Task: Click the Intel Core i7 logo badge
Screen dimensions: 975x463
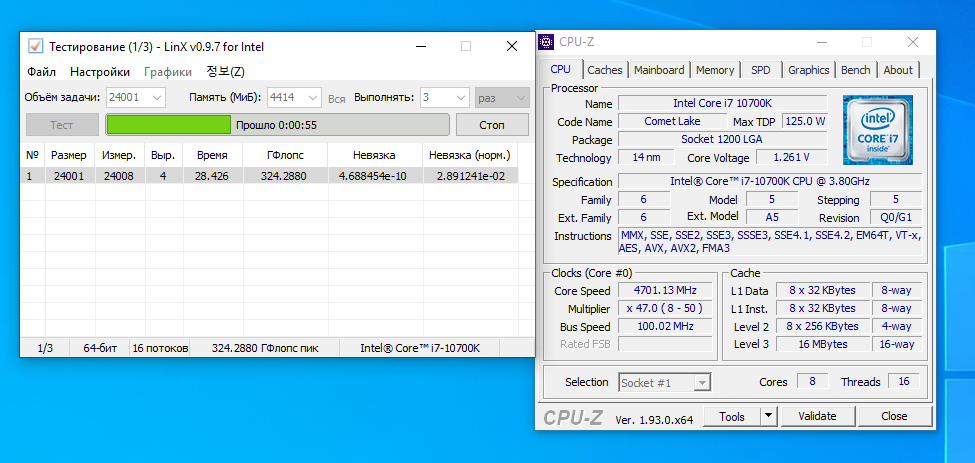Action: [x=877, y=130]
